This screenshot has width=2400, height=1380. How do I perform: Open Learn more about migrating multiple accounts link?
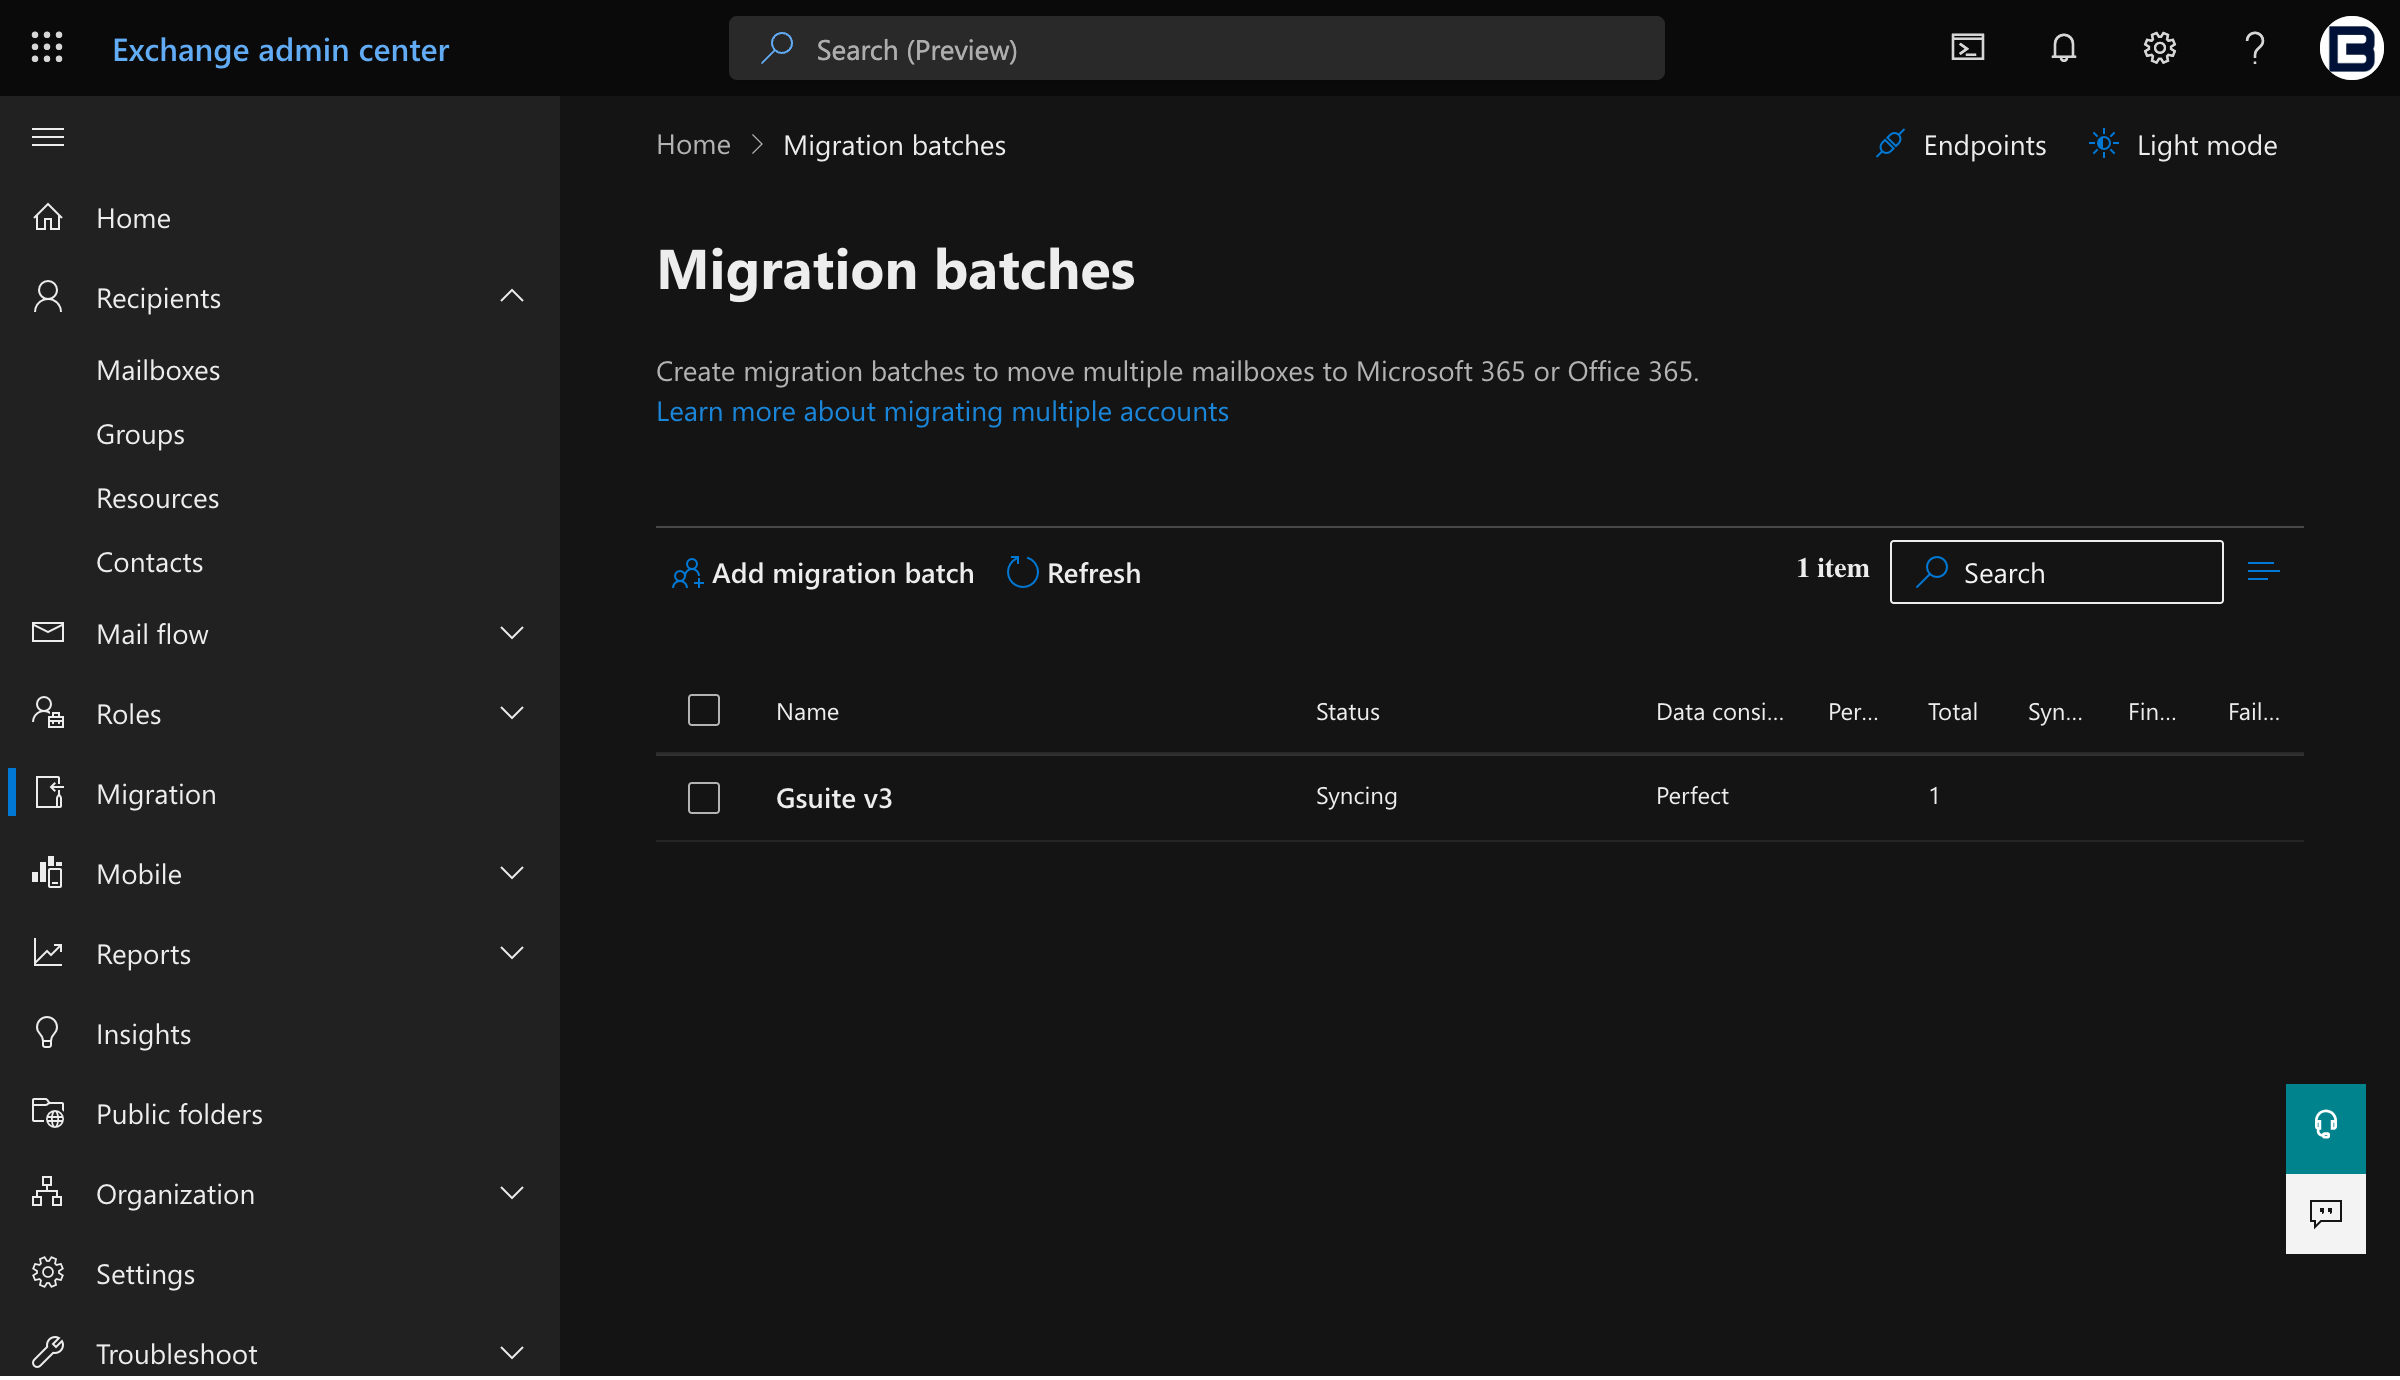click(942, 411)
